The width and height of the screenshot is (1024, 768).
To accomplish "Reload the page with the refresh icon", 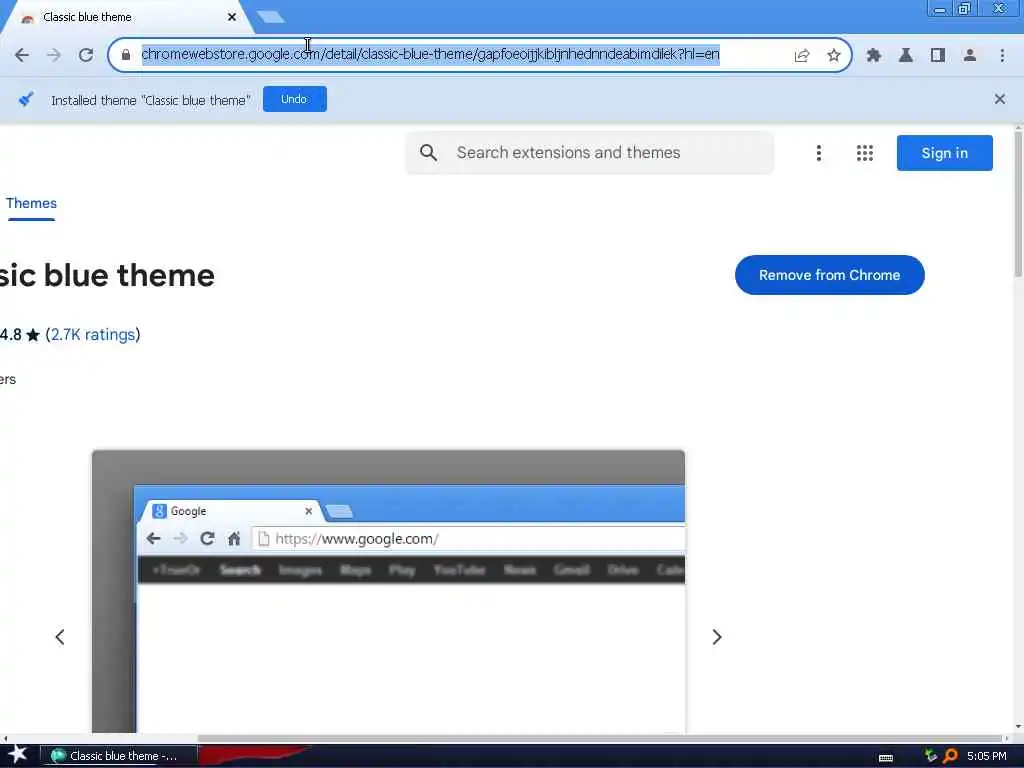I will pyautogui.click(x=86, y=56).
